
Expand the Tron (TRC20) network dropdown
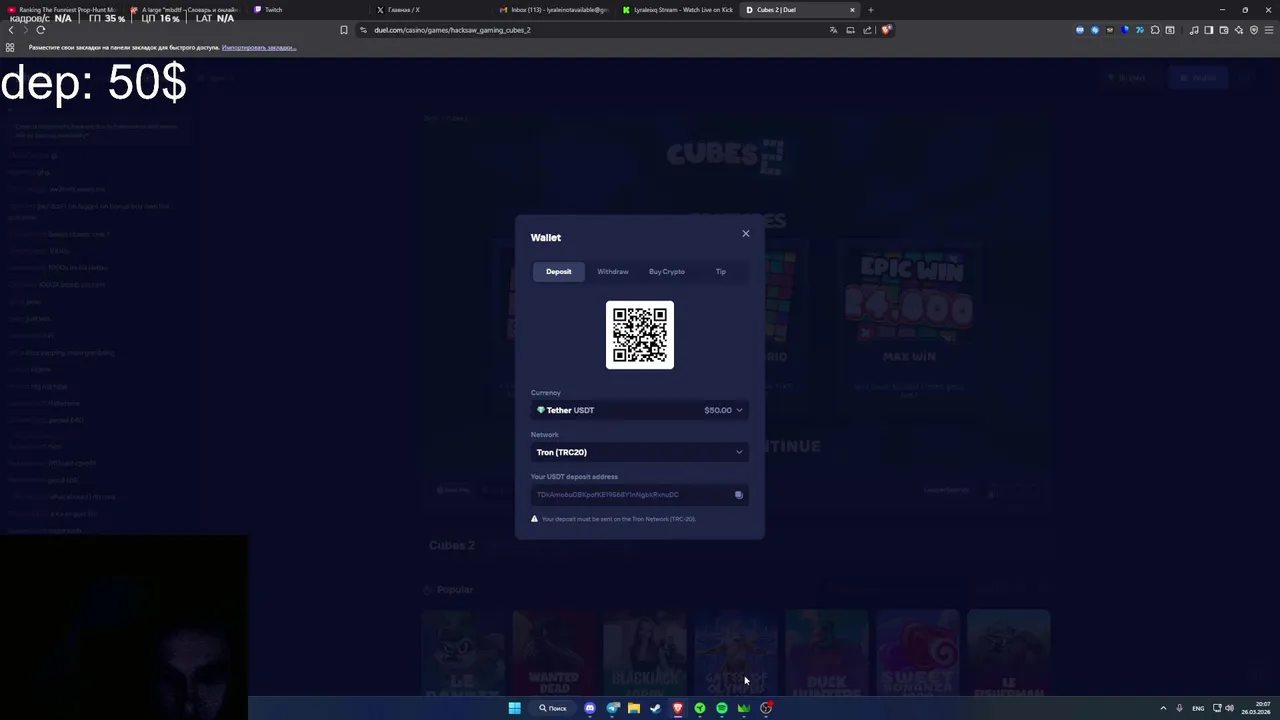click(x=640, y=452)
